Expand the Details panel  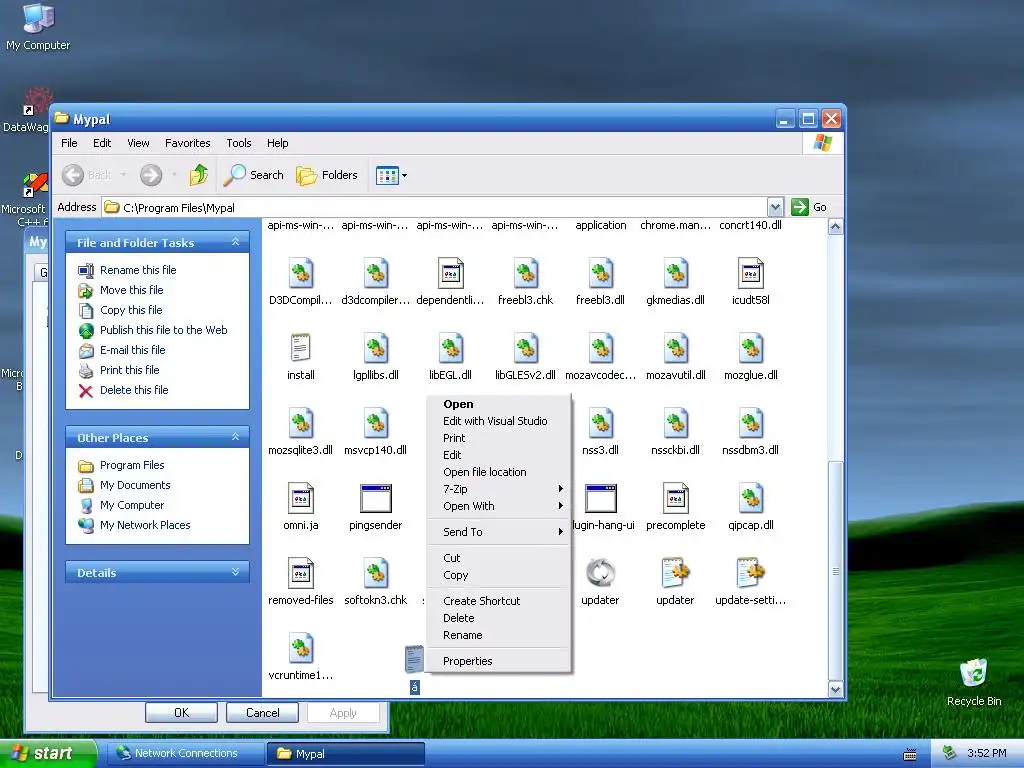tap(236, 572)
